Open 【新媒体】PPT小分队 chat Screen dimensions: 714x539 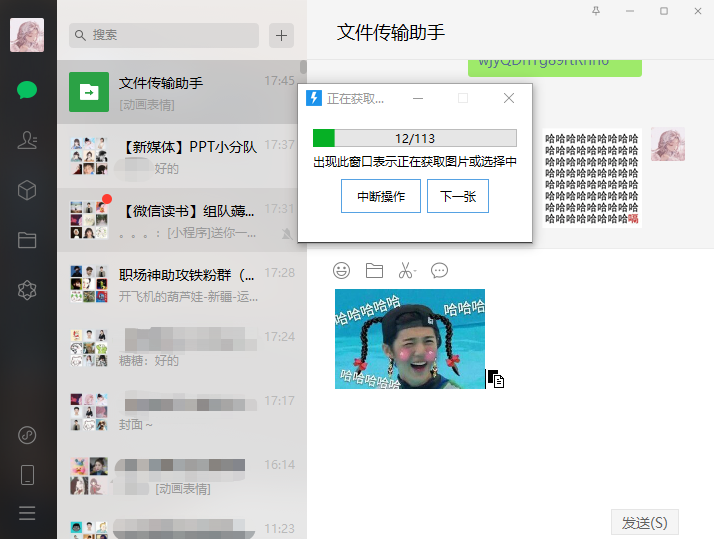pyautogui.click(x=182, y=156)
